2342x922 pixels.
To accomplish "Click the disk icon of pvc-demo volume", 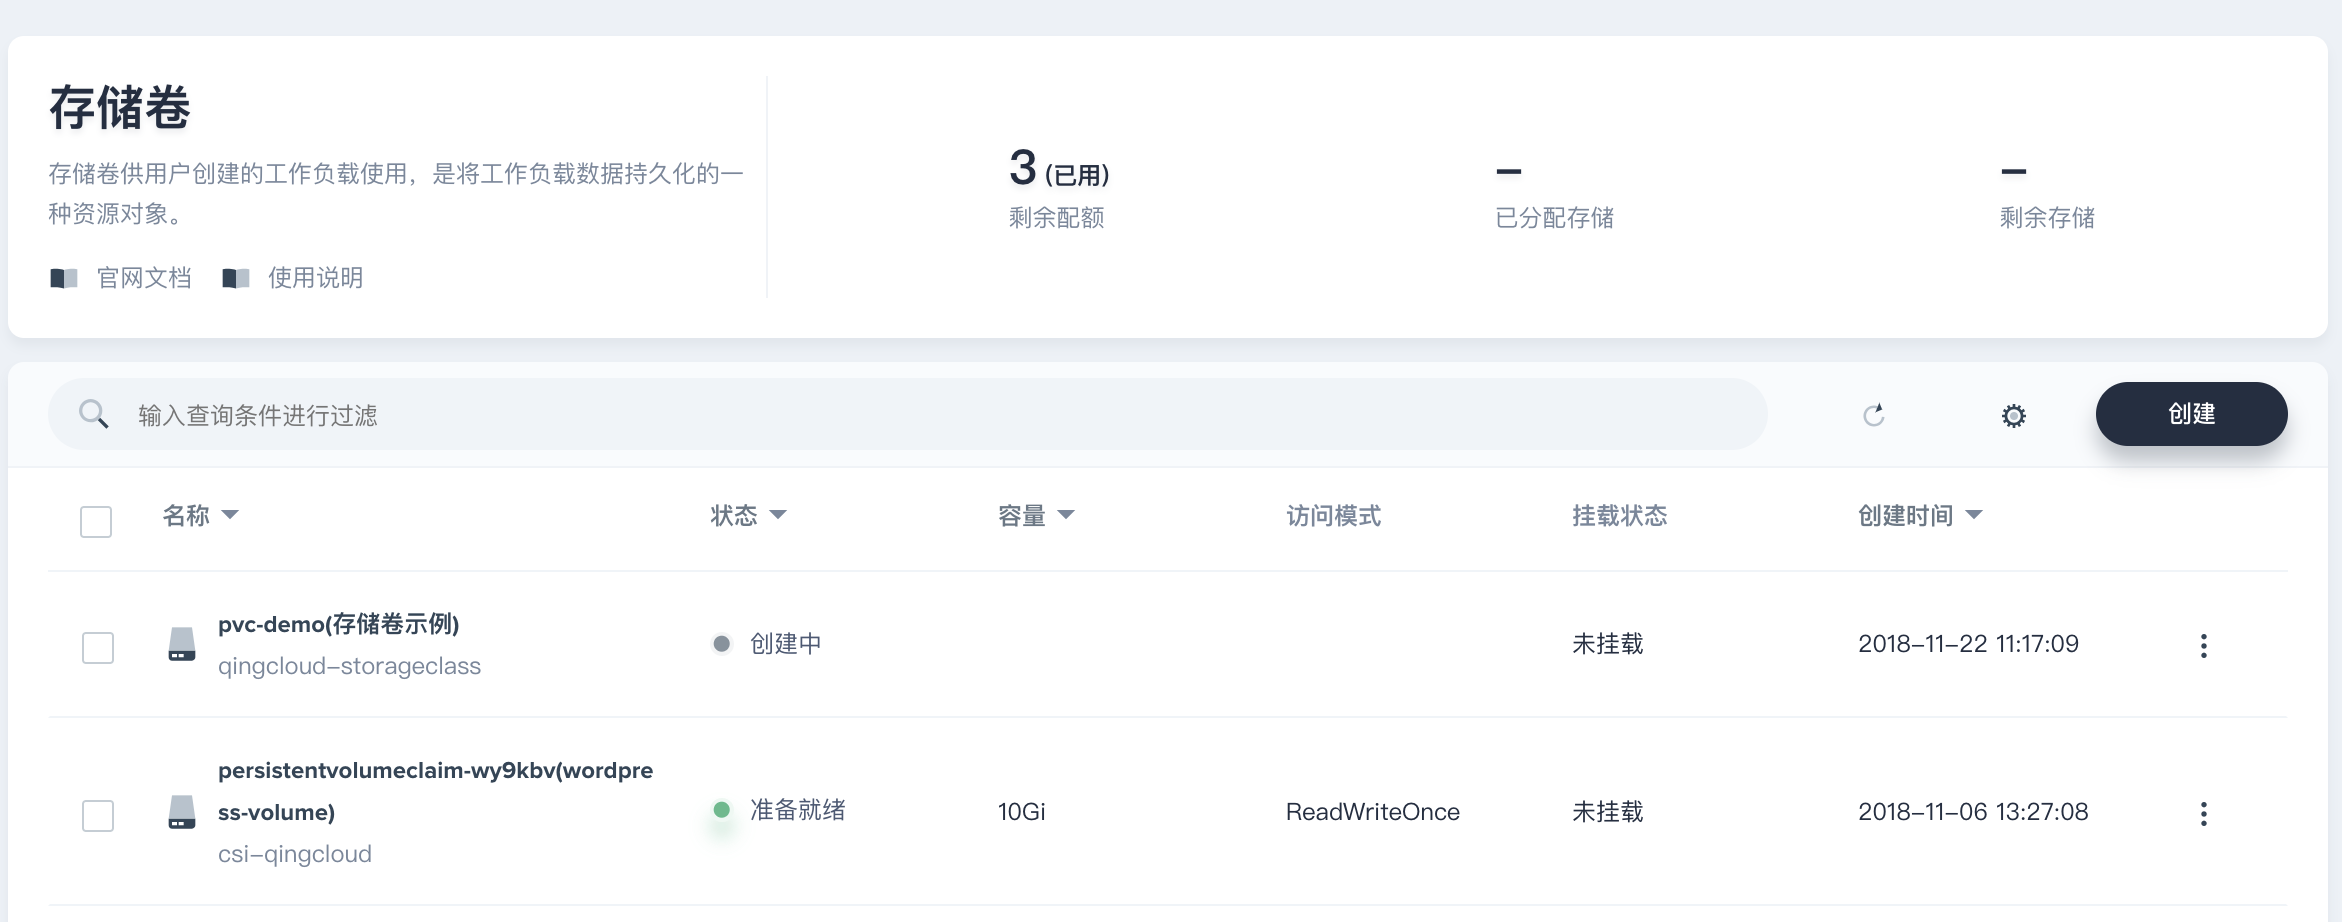I will pos(182,645).
